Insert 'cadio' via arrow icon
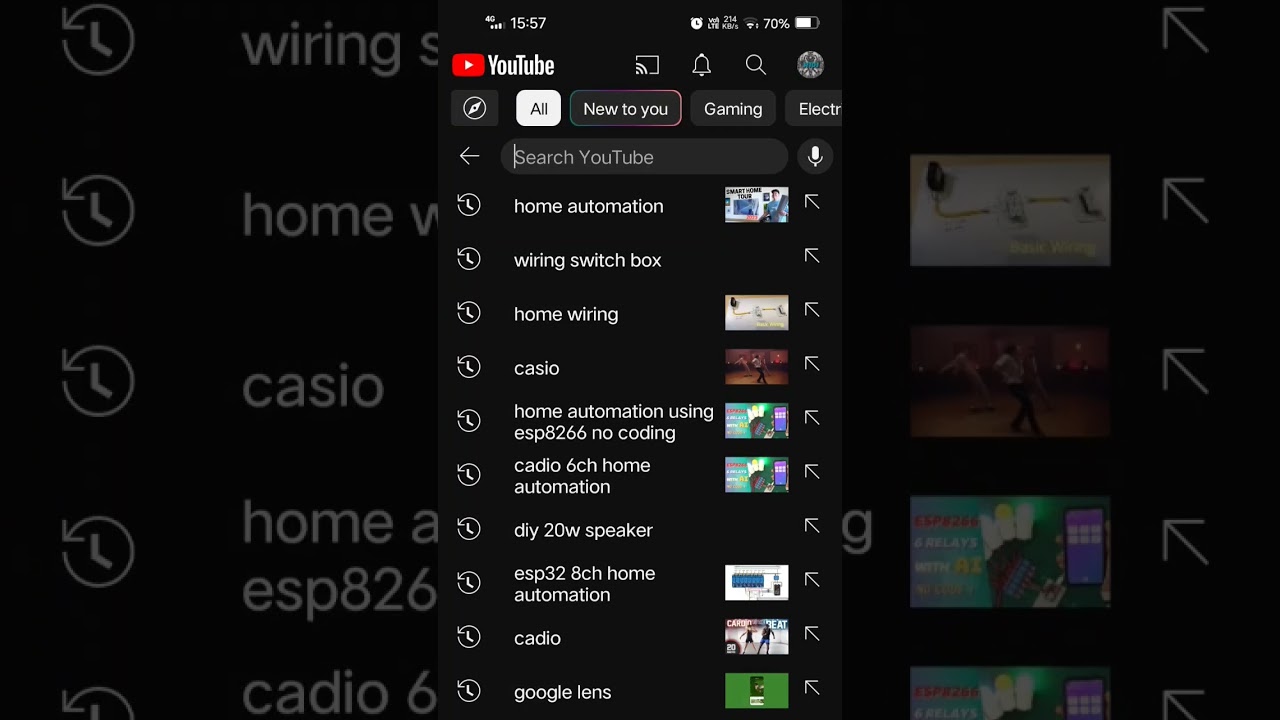Screen dimensions: 1280x720 point(812,634)
